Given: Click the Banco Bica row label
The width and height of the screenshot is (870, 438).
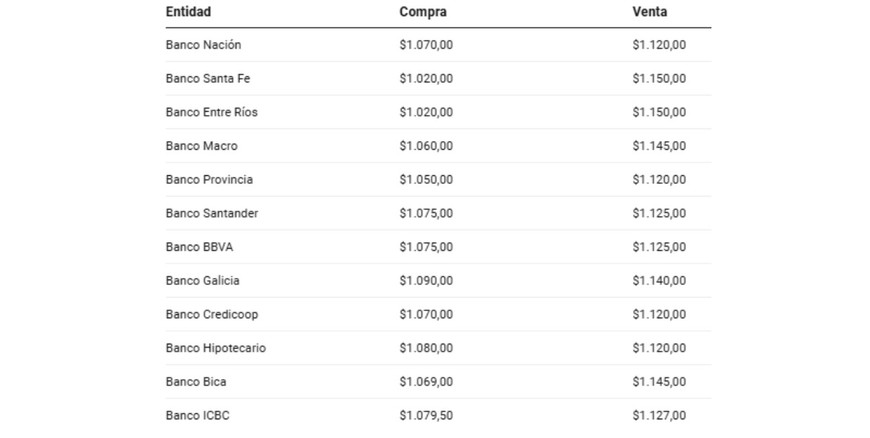Looking at the screenshot, I should 196,382.
